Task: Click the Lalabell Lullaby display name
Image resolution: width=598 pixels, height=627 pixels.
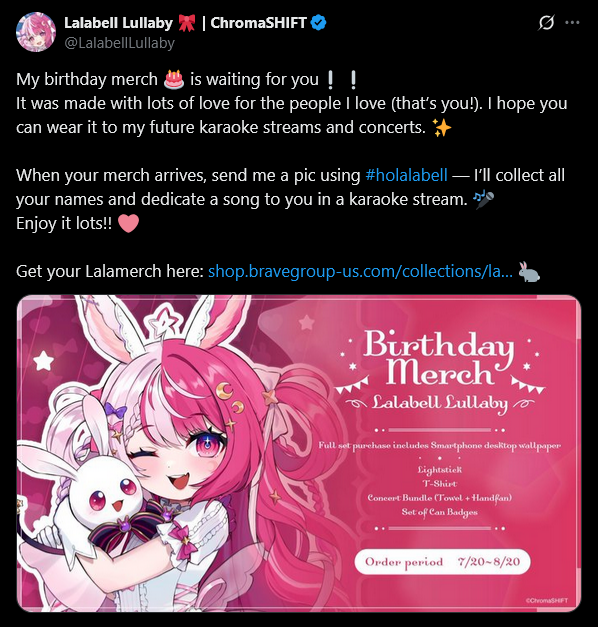Action: (x=118, y=23)
